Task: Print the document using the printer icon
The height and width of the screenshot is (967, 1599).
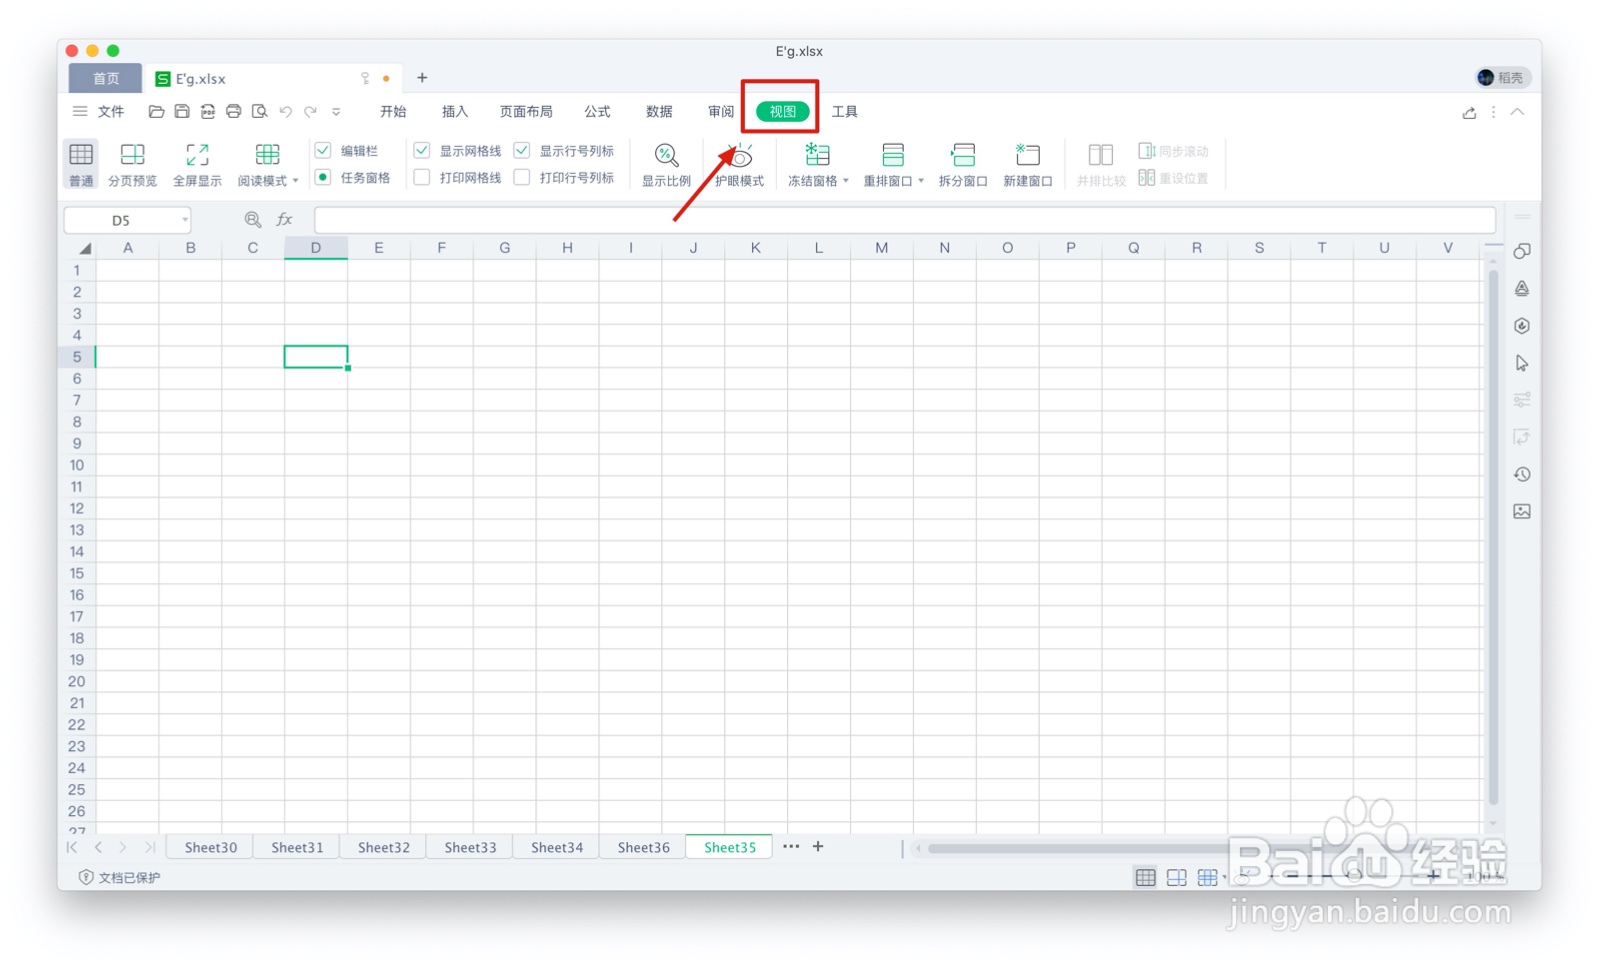Action: click(234, 112)
